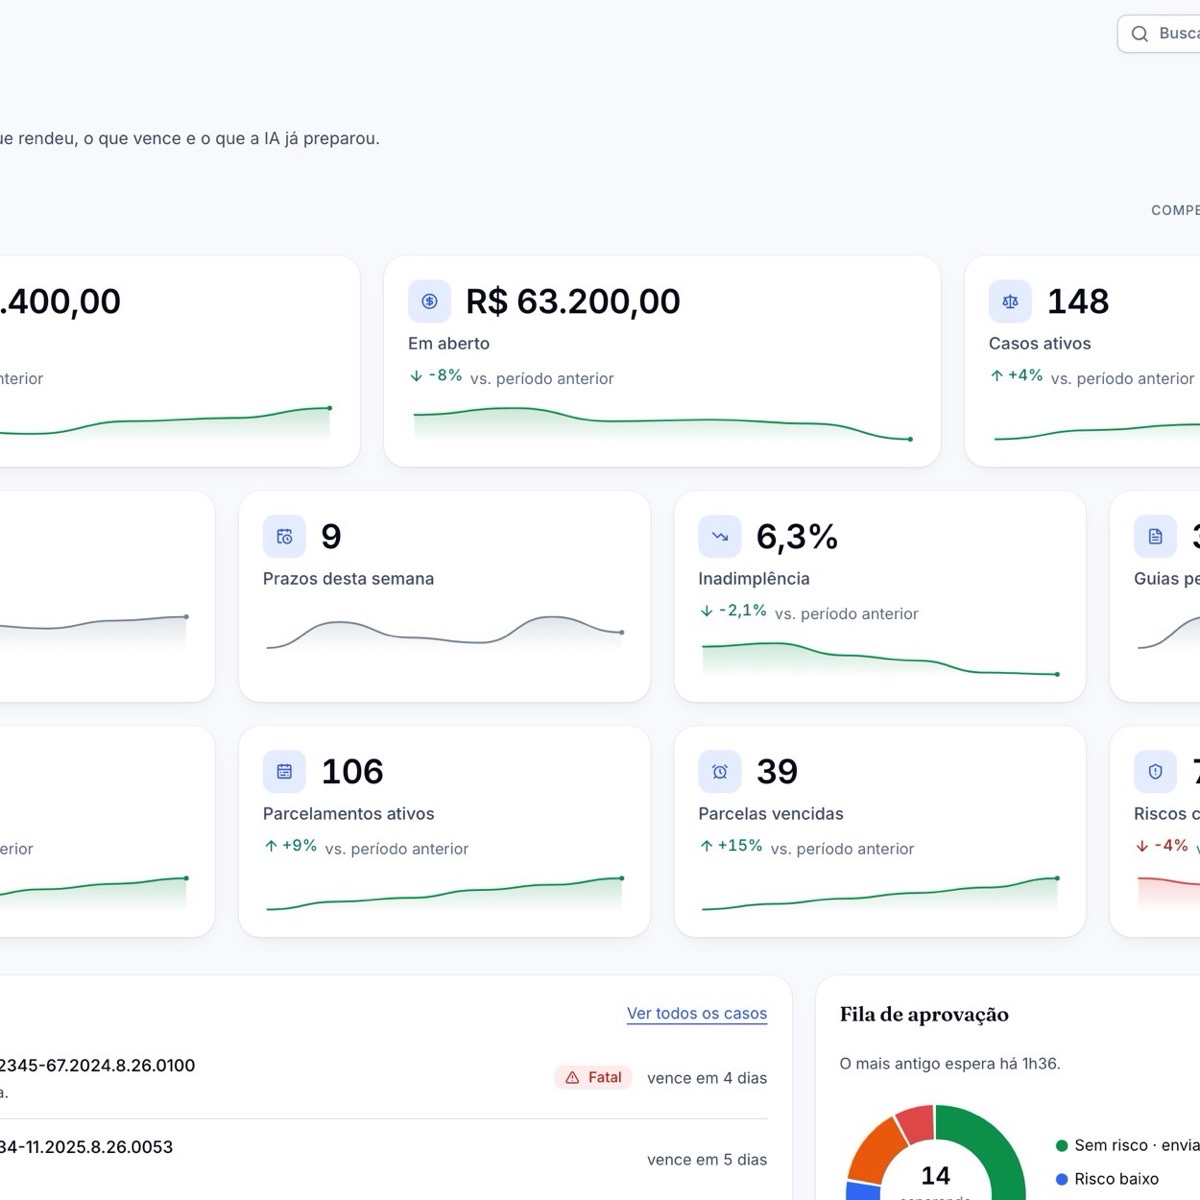Click the +9% change on Parcelamentos ativos
Viewport: 1200px width, 1200px height.
tap(291, 846)
